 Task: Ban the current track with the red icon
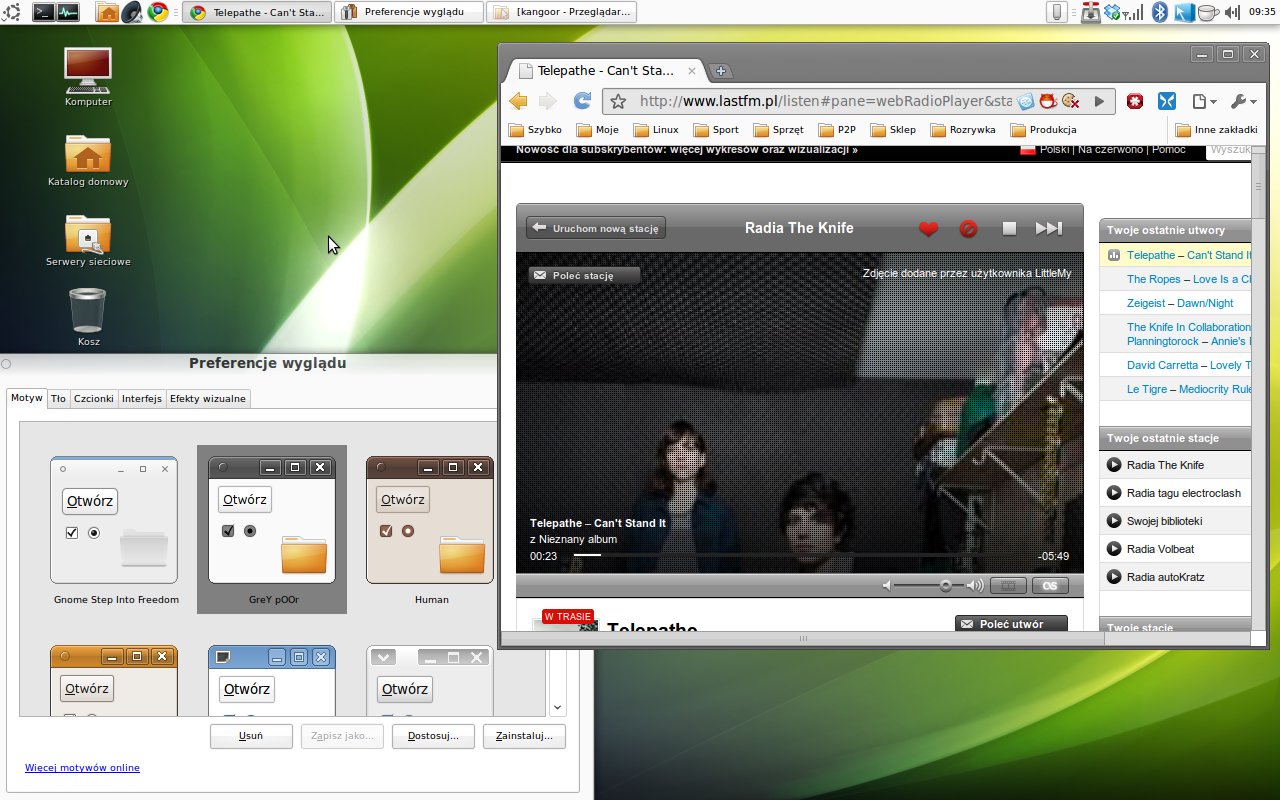tap(968, 229)
